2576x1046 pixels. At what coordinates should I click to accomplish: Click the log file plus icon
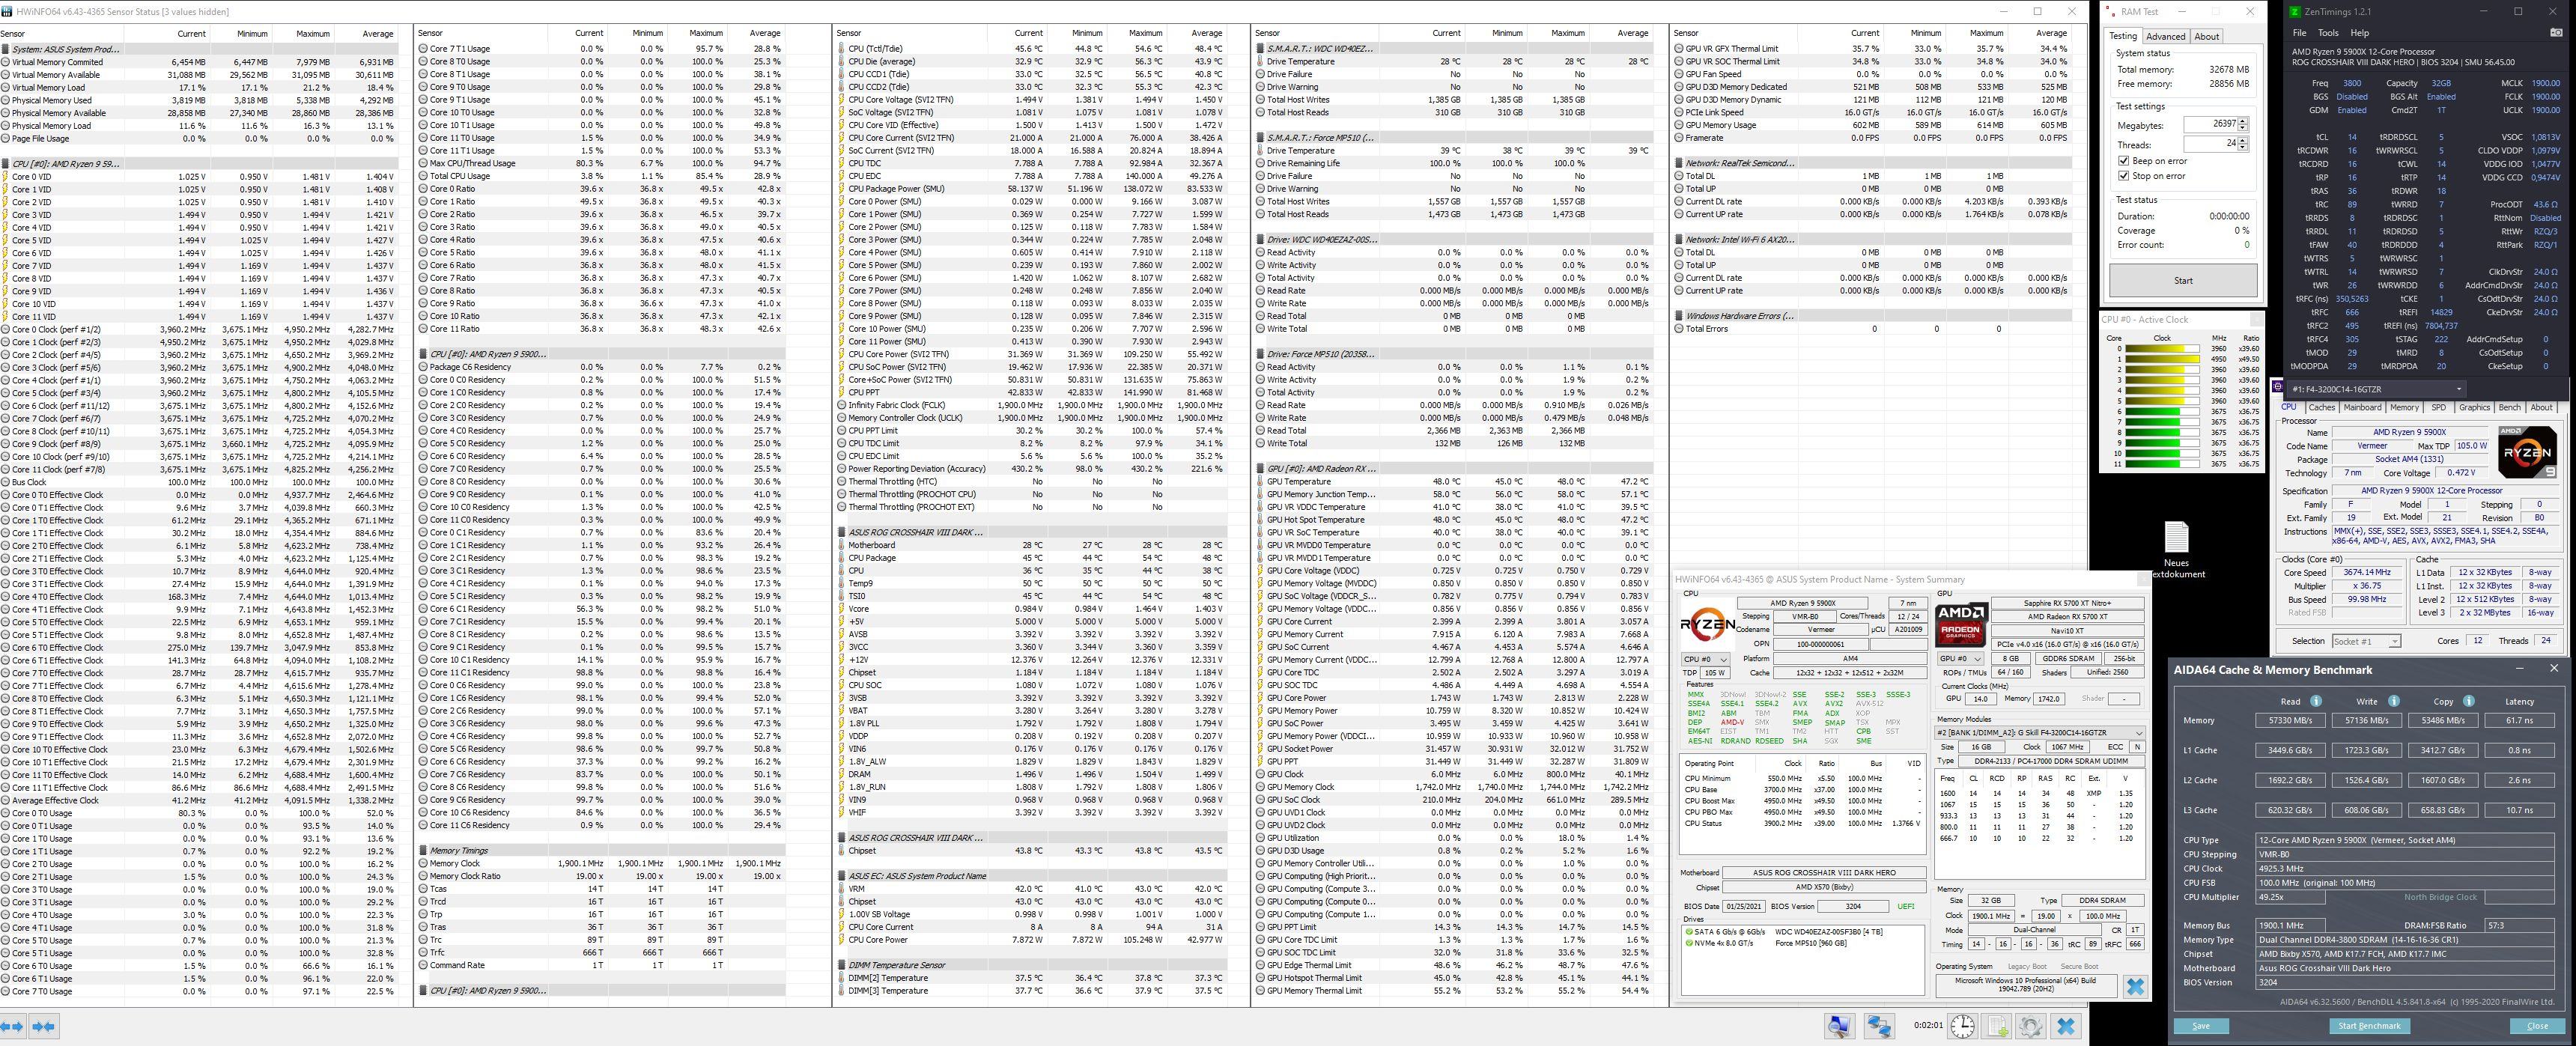[x=1997, y=1026]
